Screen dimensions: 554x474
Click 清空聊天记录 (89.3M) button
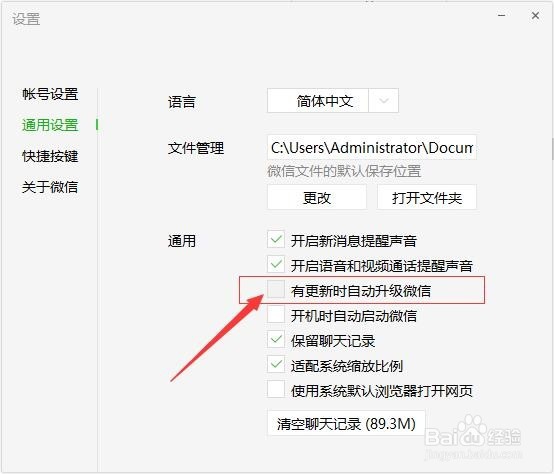coord(346,423)
